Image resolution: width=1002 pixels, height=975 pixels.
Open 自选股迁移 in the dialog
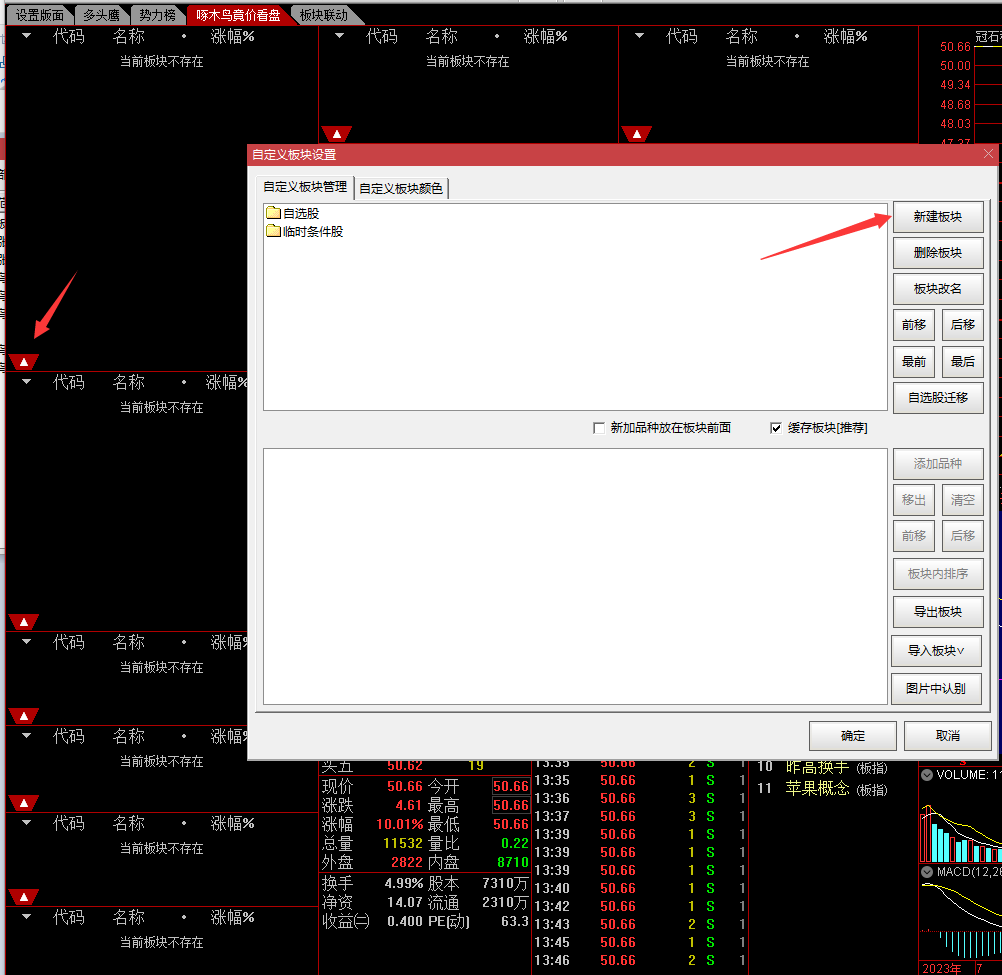[937, 397]
